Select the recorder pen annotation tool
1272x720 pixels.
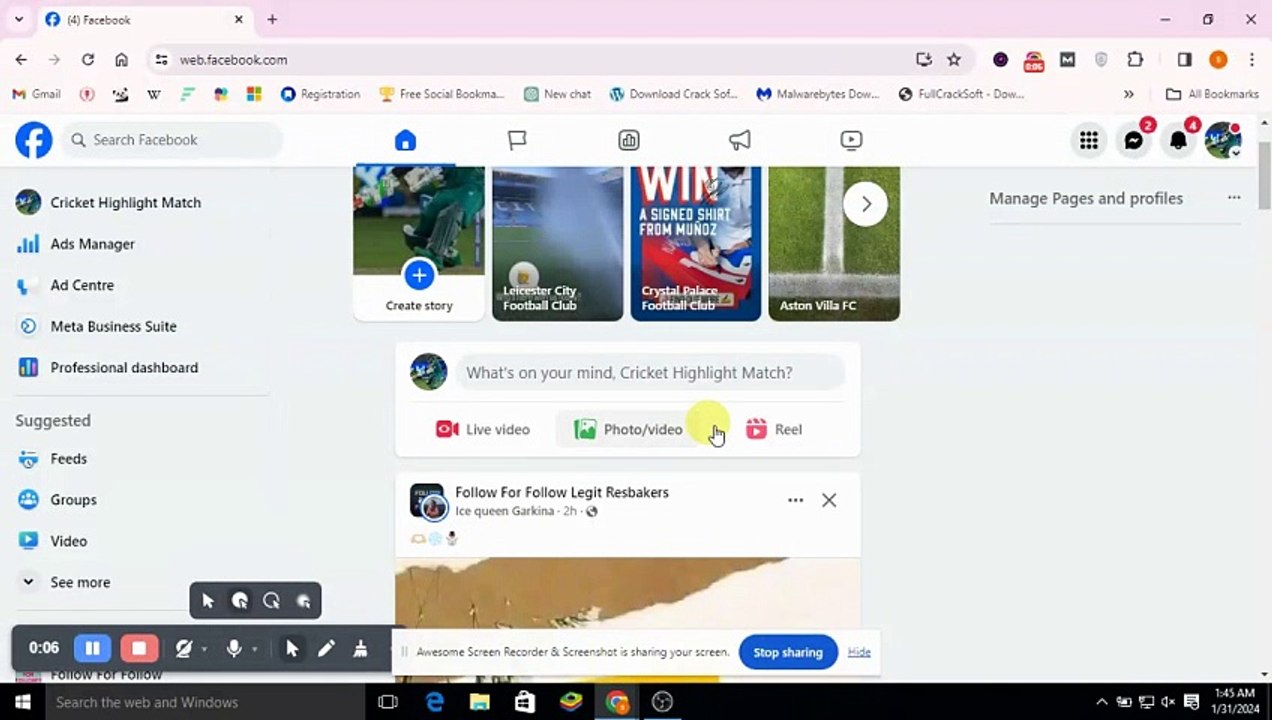click(x=326, y=649)
